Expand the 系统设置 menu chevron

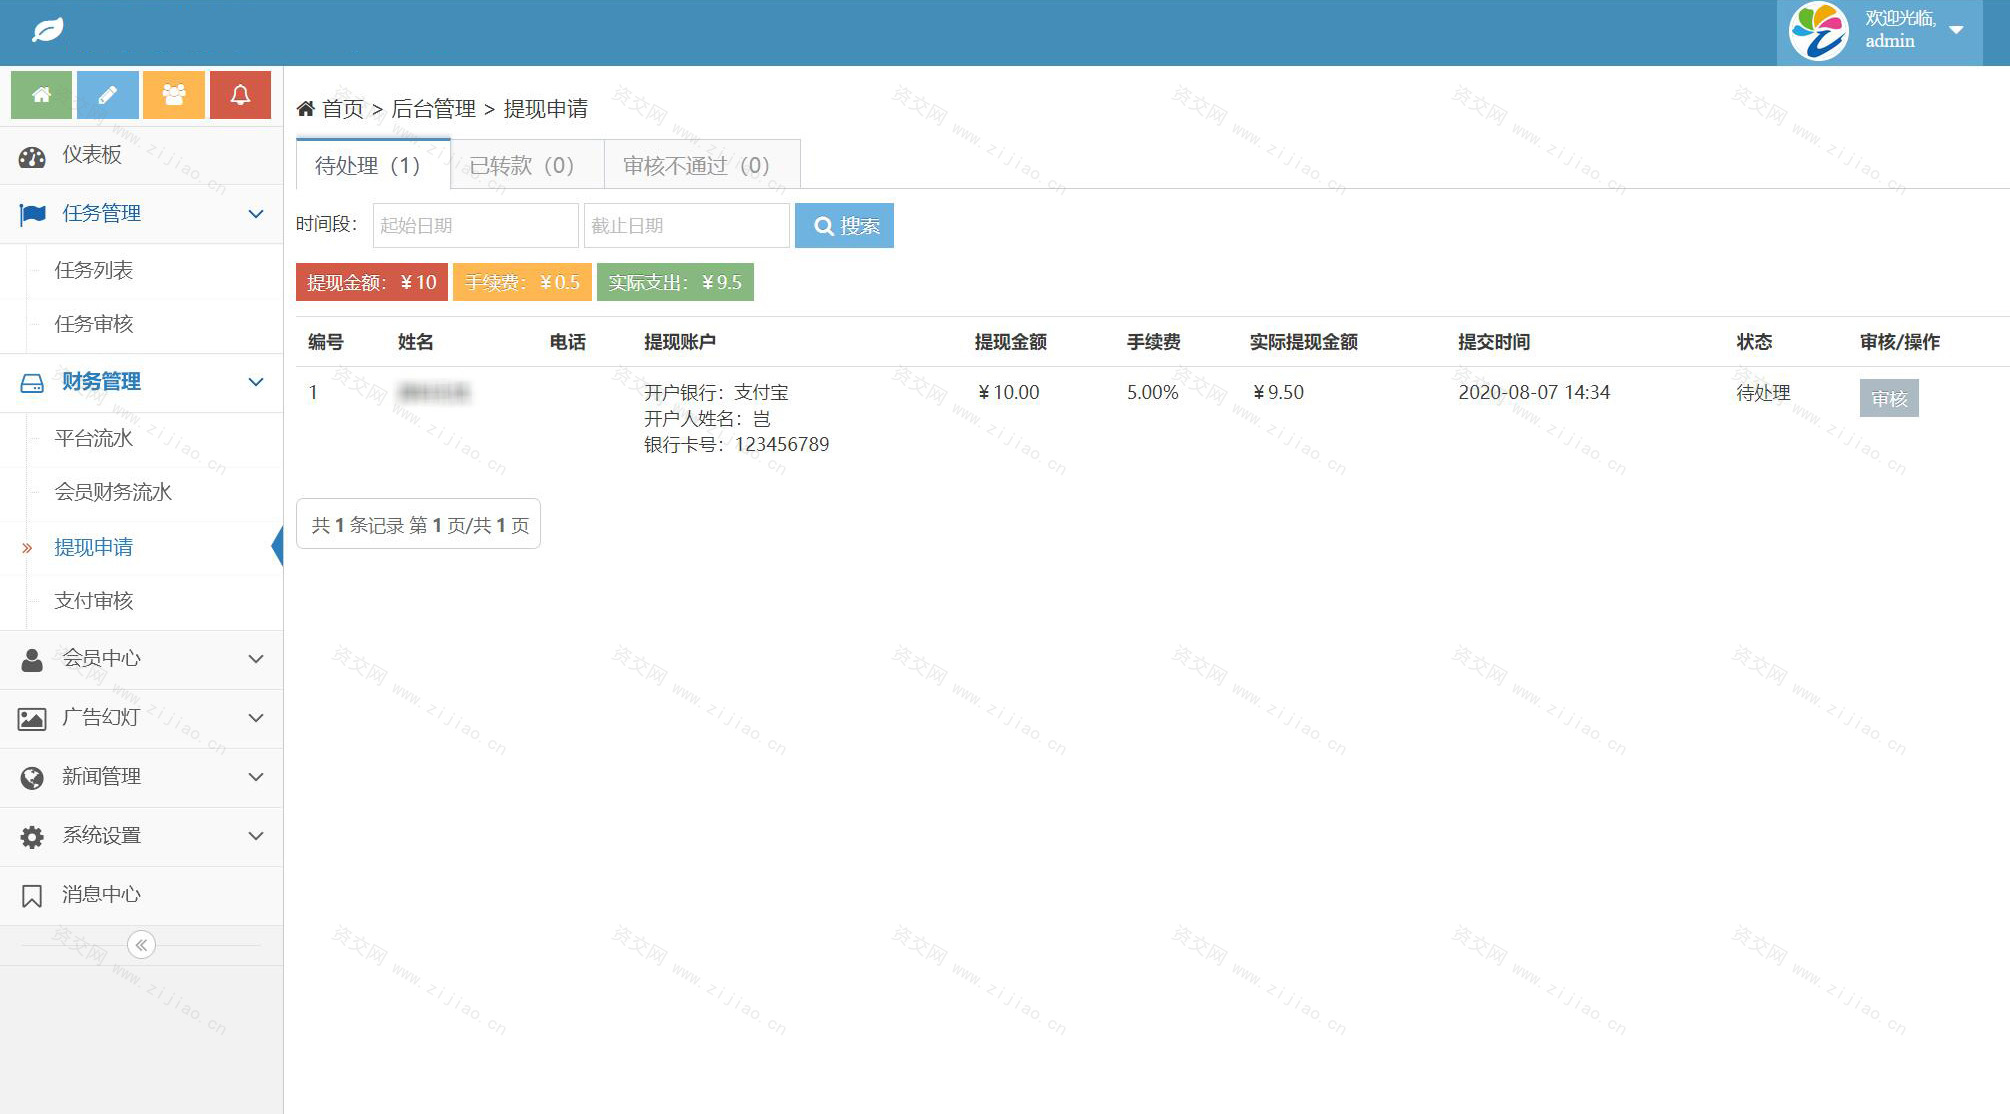tap(256, 836)
